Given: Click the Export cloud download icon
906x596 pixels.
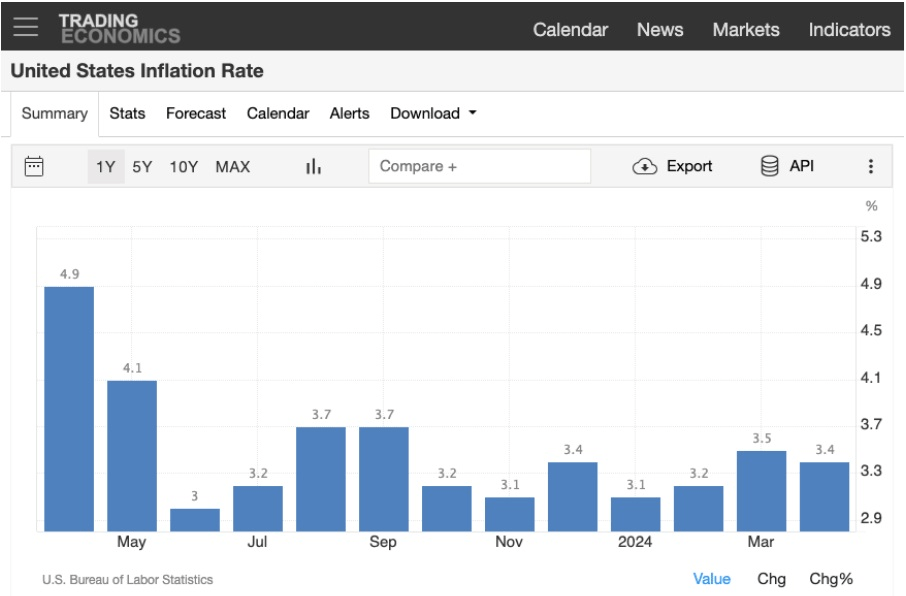Looking at the screenshot, I should click(x=645, y=167).
